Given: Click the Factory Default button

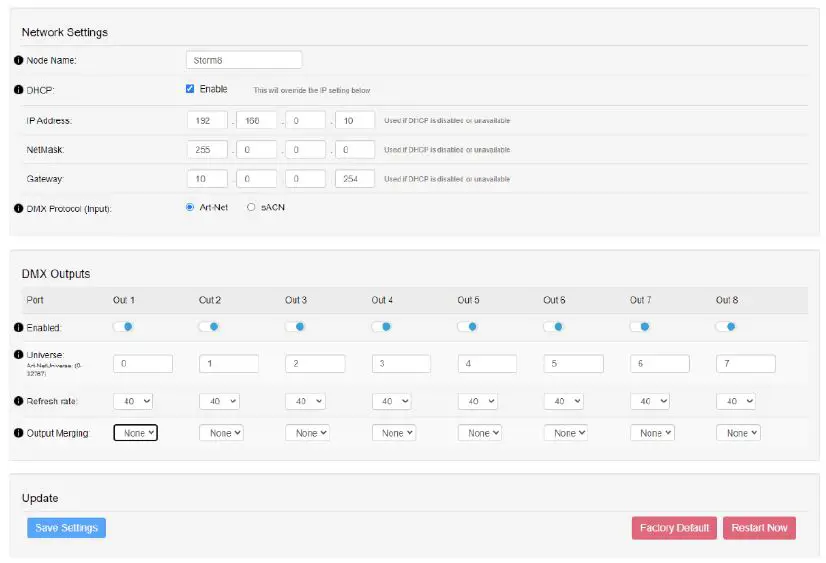Looking at the screenshot, I should pos(674,528).
